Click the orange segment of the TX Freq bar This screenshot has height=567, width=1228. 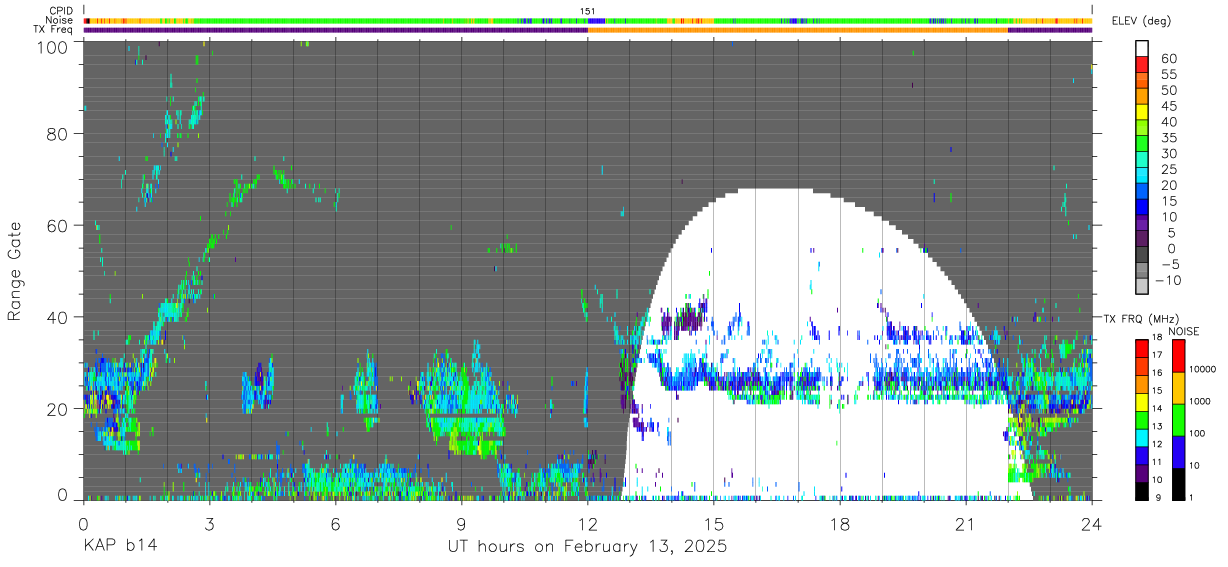[798, 30]
